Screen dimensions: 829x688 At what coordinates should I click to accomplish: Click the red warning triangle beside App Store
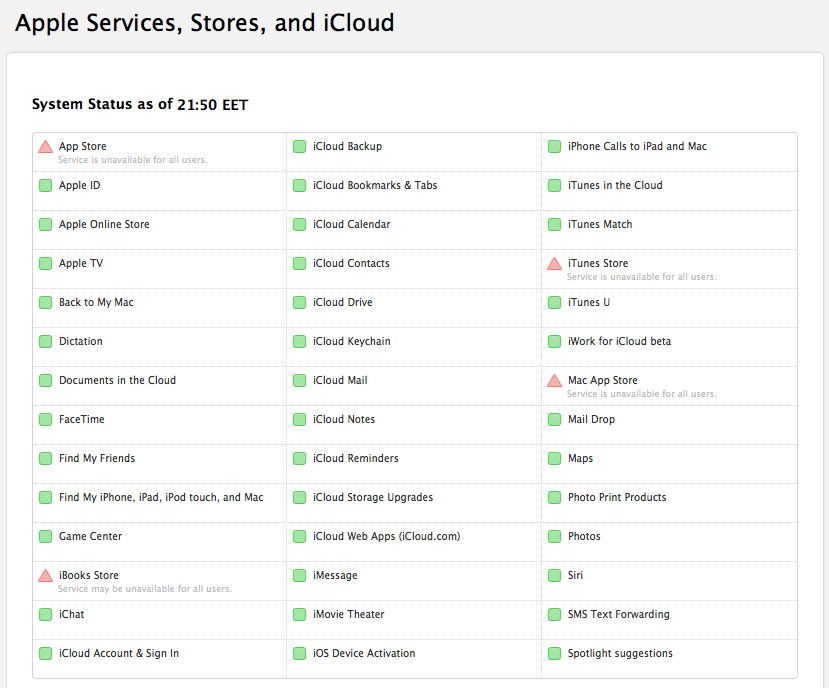tap(45, 147)
